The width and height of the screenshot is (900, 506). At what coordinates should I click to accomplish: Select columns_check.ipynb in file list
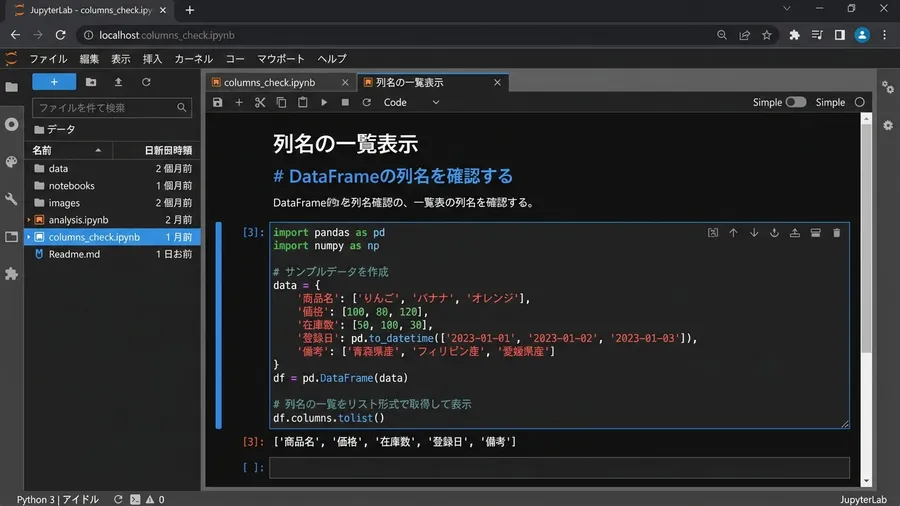pyautogui.click(x=112, y=237)
